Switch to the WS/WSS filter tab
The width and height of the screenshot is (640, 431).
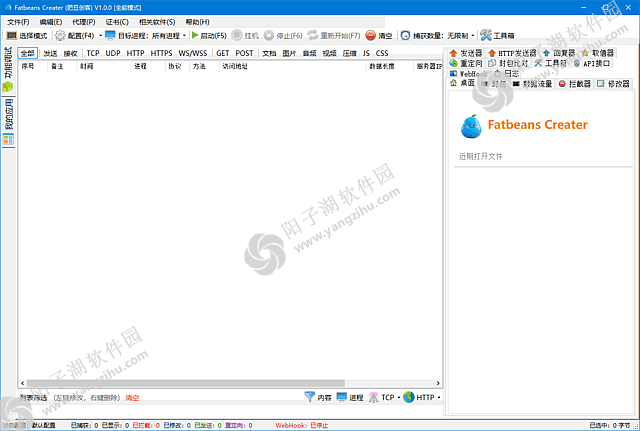[x=193, y=53]
